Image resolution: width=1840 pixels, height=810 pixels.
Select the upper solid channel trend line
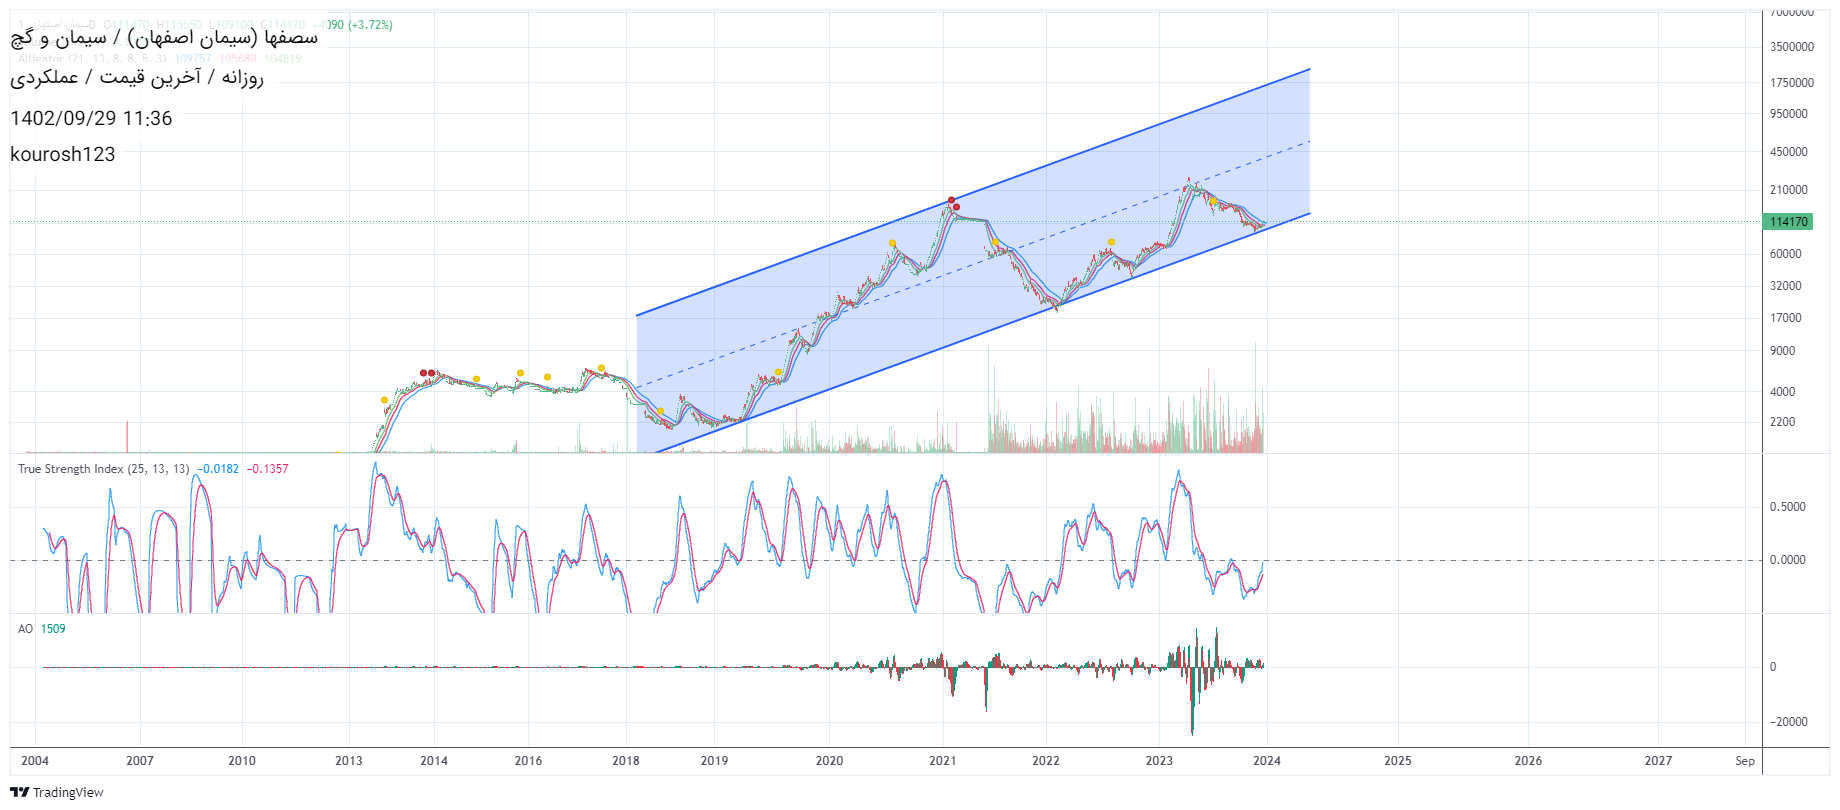pos(973,192)
